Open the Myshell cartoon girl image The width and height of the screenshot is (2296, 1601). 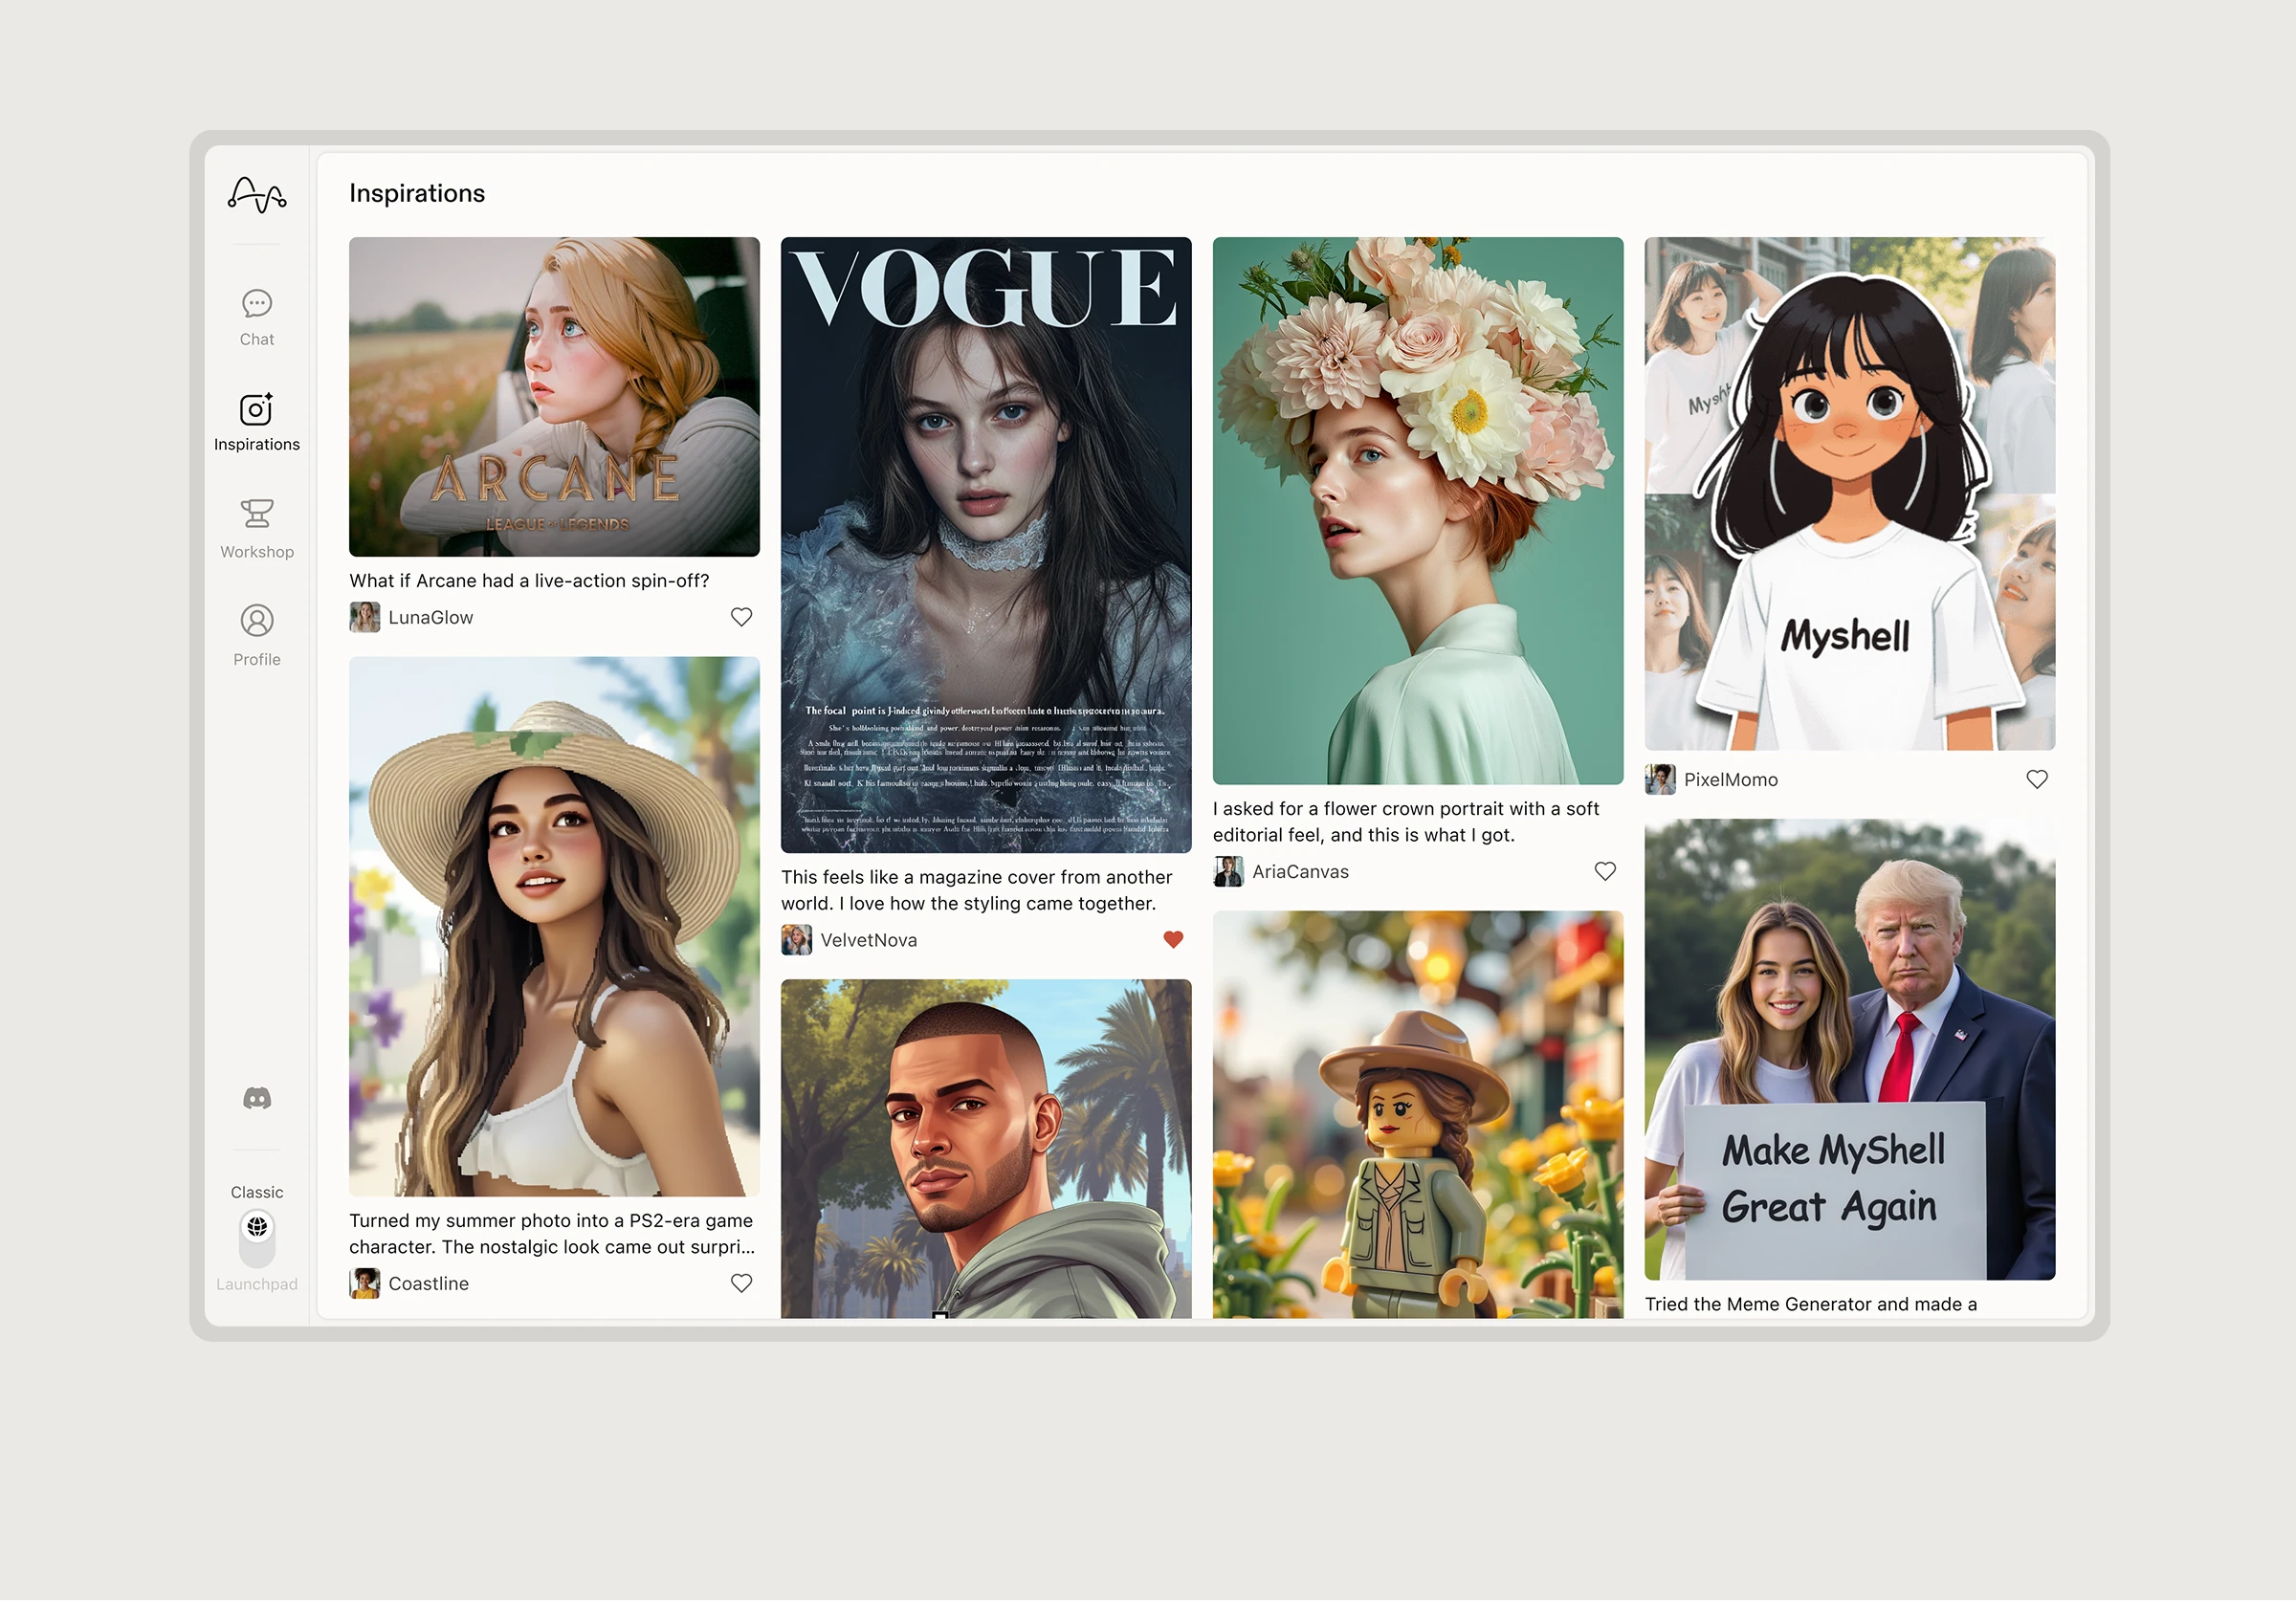(x=1850, y=494)
